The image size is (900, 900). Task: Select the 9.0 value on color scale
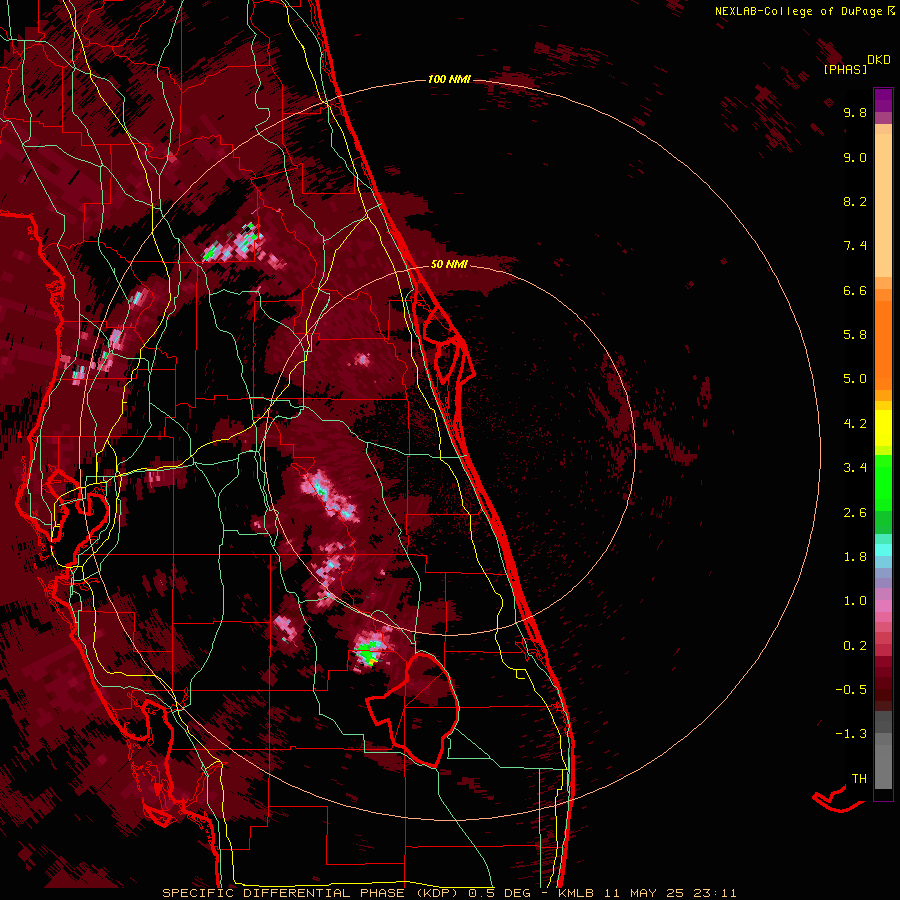click(x=855, y=158)
